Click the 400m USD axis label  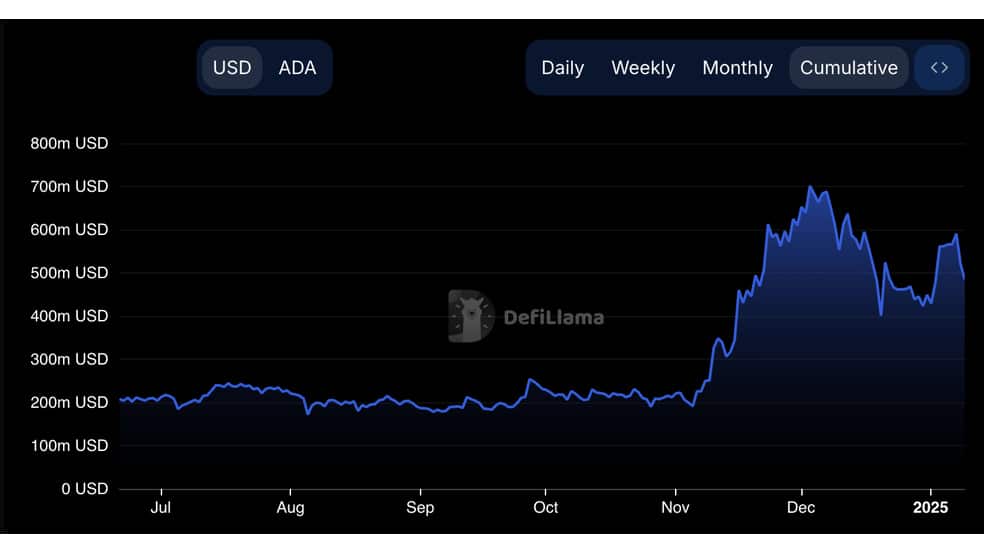[69, 316]
